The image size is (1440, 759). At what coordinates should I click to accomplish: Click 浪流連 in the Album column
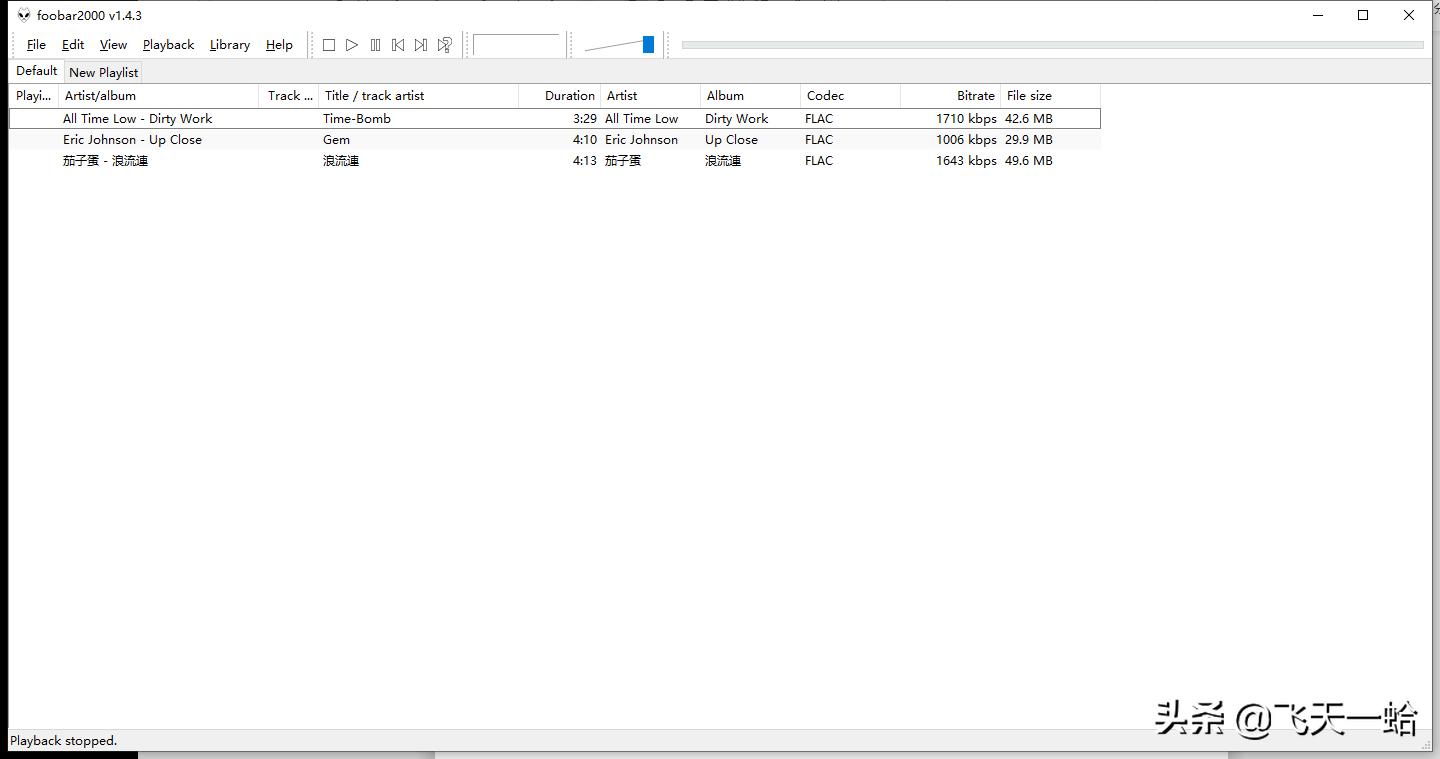click(723, 161)
